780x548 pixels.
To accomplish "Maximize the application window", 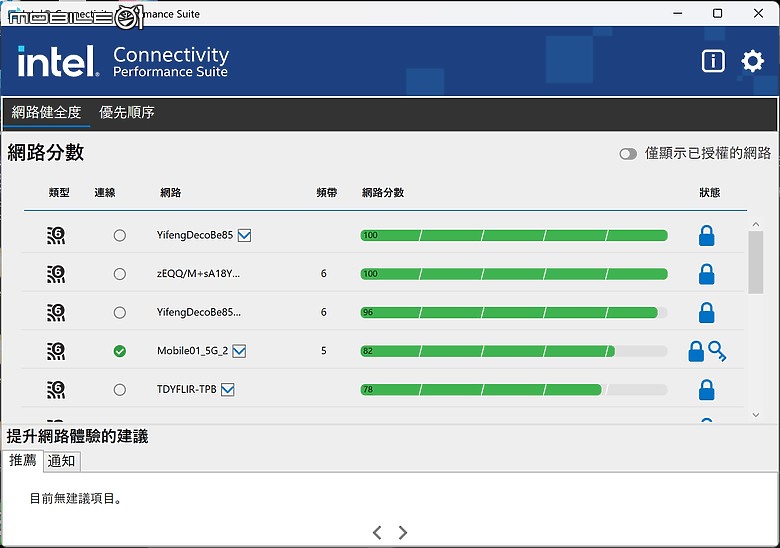I will [717, 13].
